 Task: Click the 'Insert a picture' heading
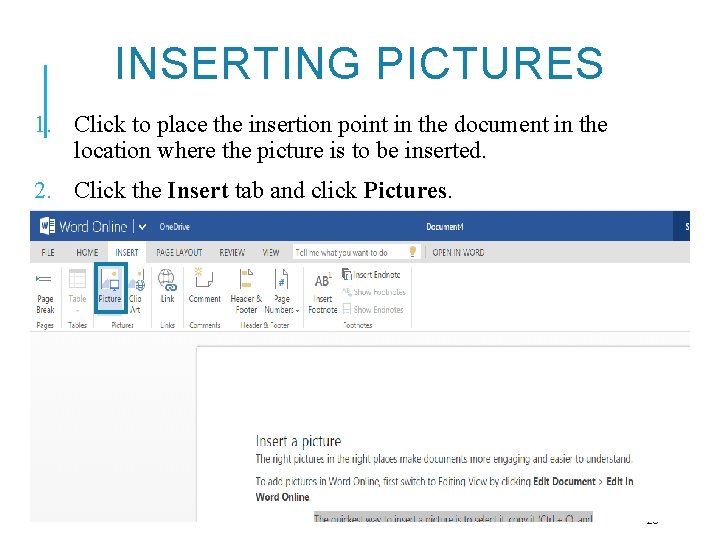[298, 441]
